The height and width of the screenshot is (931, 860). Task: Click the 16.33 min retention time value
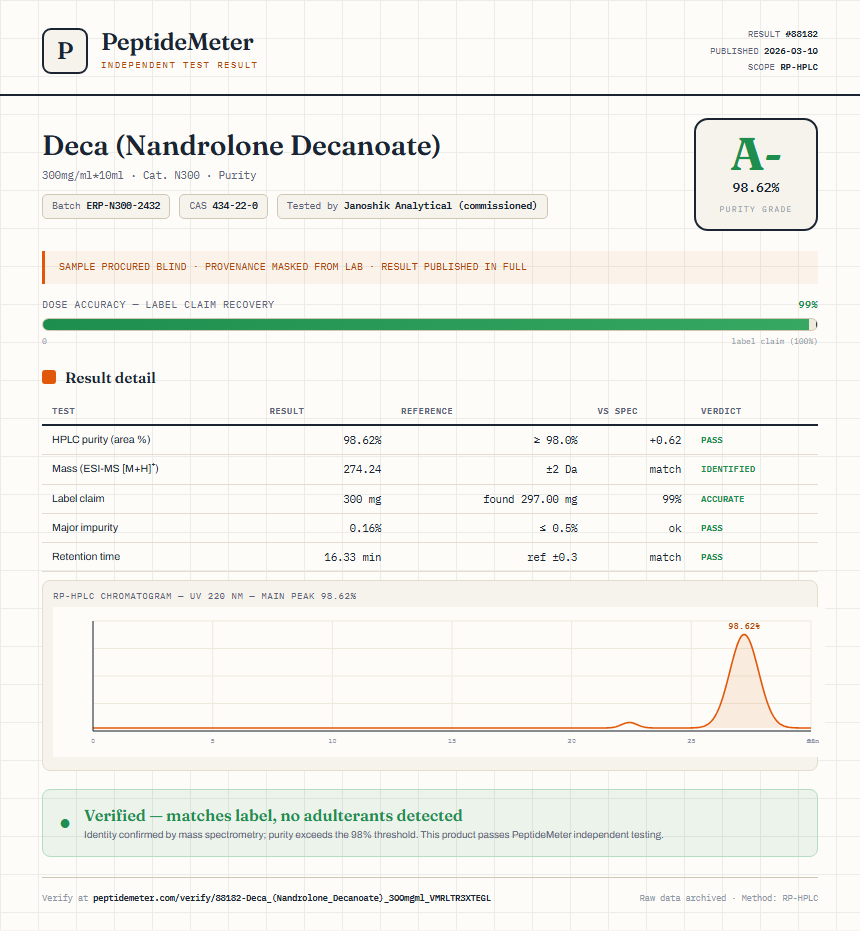[x=353, y=557]
